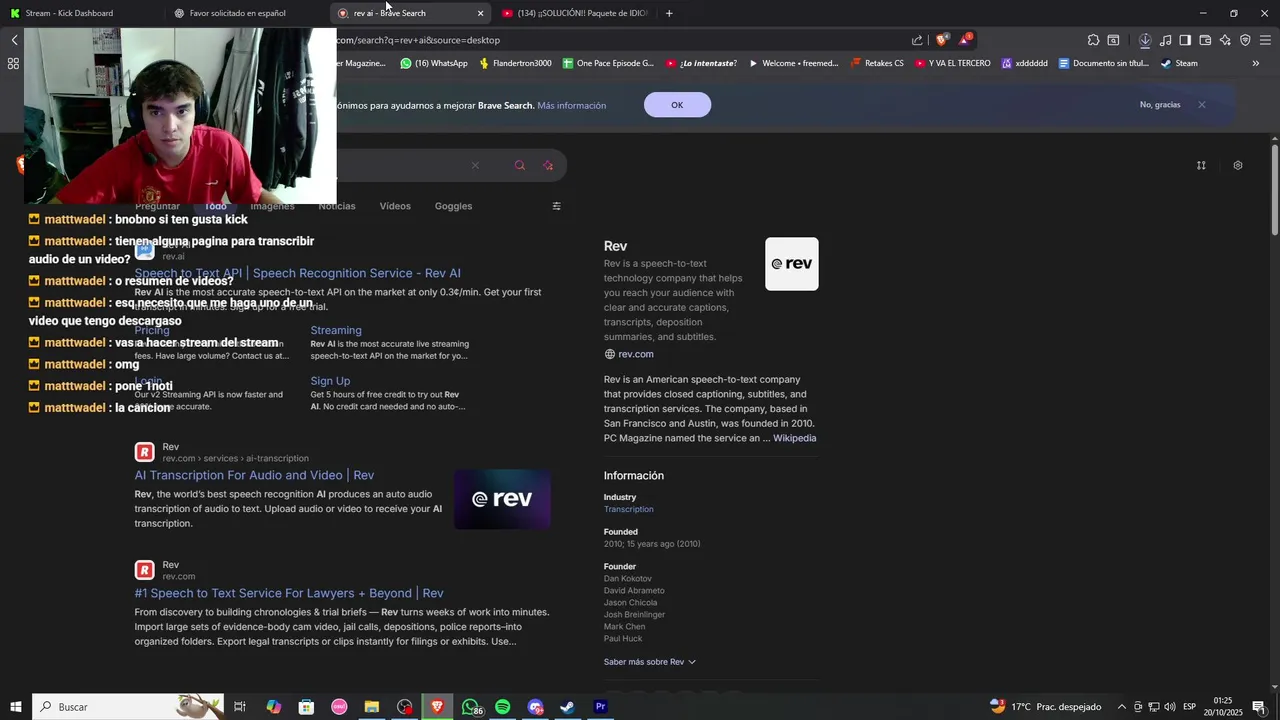Click the rev logo thumbnail beside AI Transcription result
The height and width of the screenshot is (720, 1280).
[502, 499]
